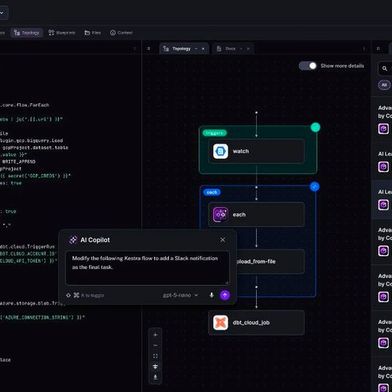Screen dimensions: 392x392
Task: Zoom out the topology canvas
Action: 155,345
